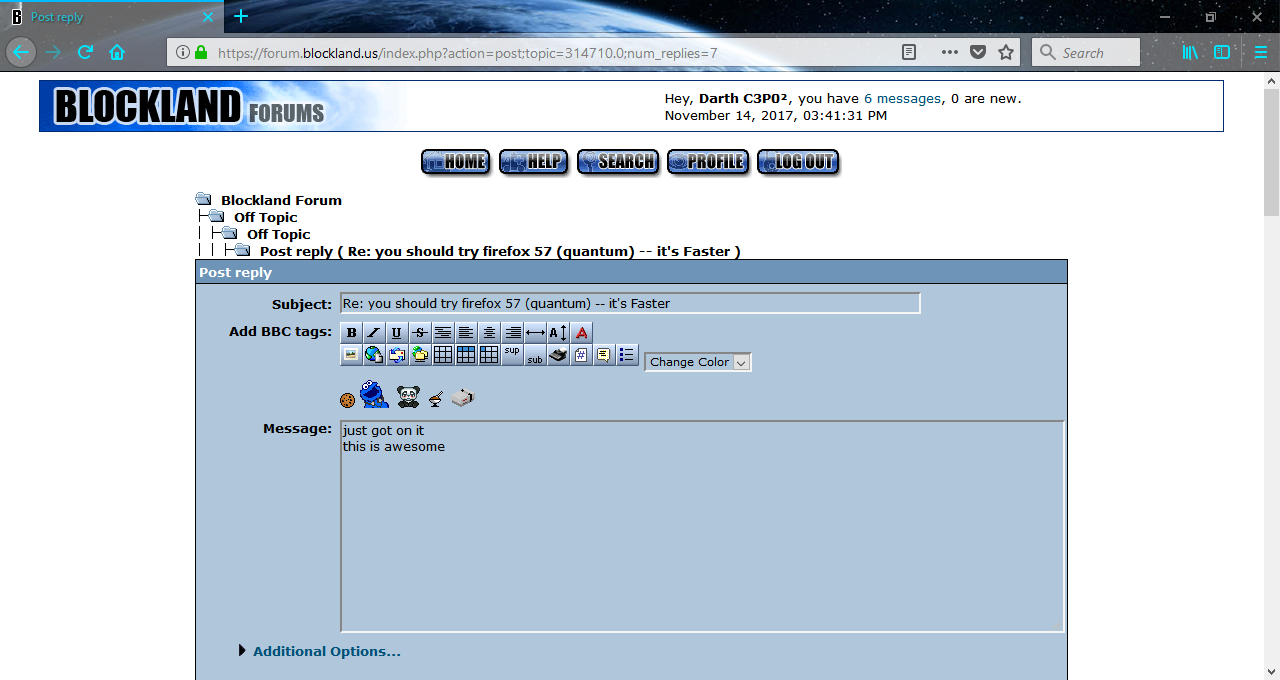1280x680 pixels.
Task: Apply italic BBC tag
Action: click(x=374, y=333)
